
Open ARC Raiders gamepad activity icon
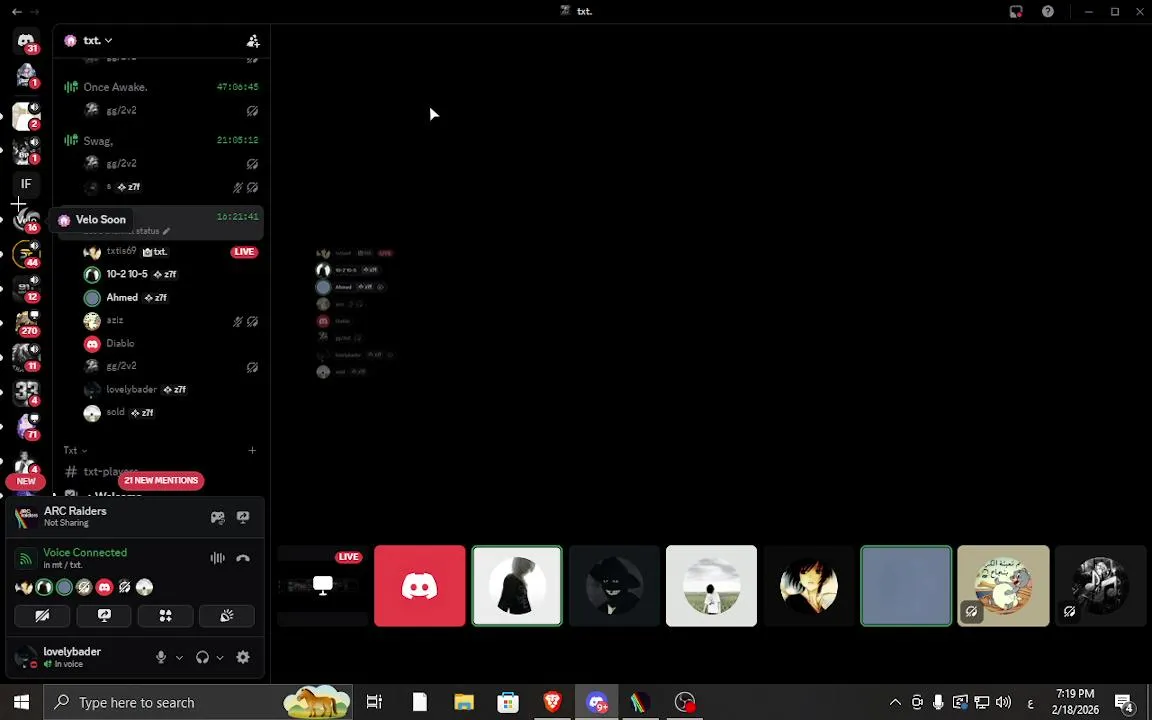click(x=217, y=517)
